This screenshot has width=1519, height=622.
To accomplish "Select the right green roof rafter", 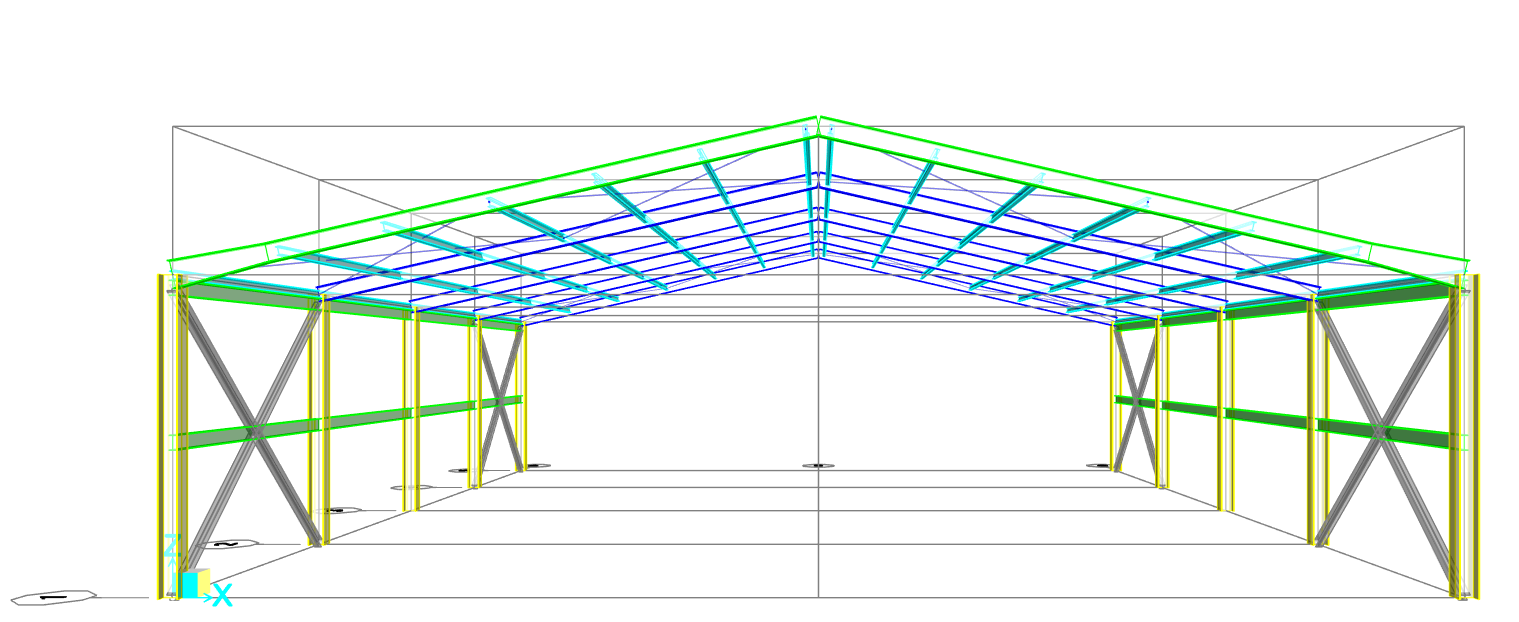I will coord(1140,193).
